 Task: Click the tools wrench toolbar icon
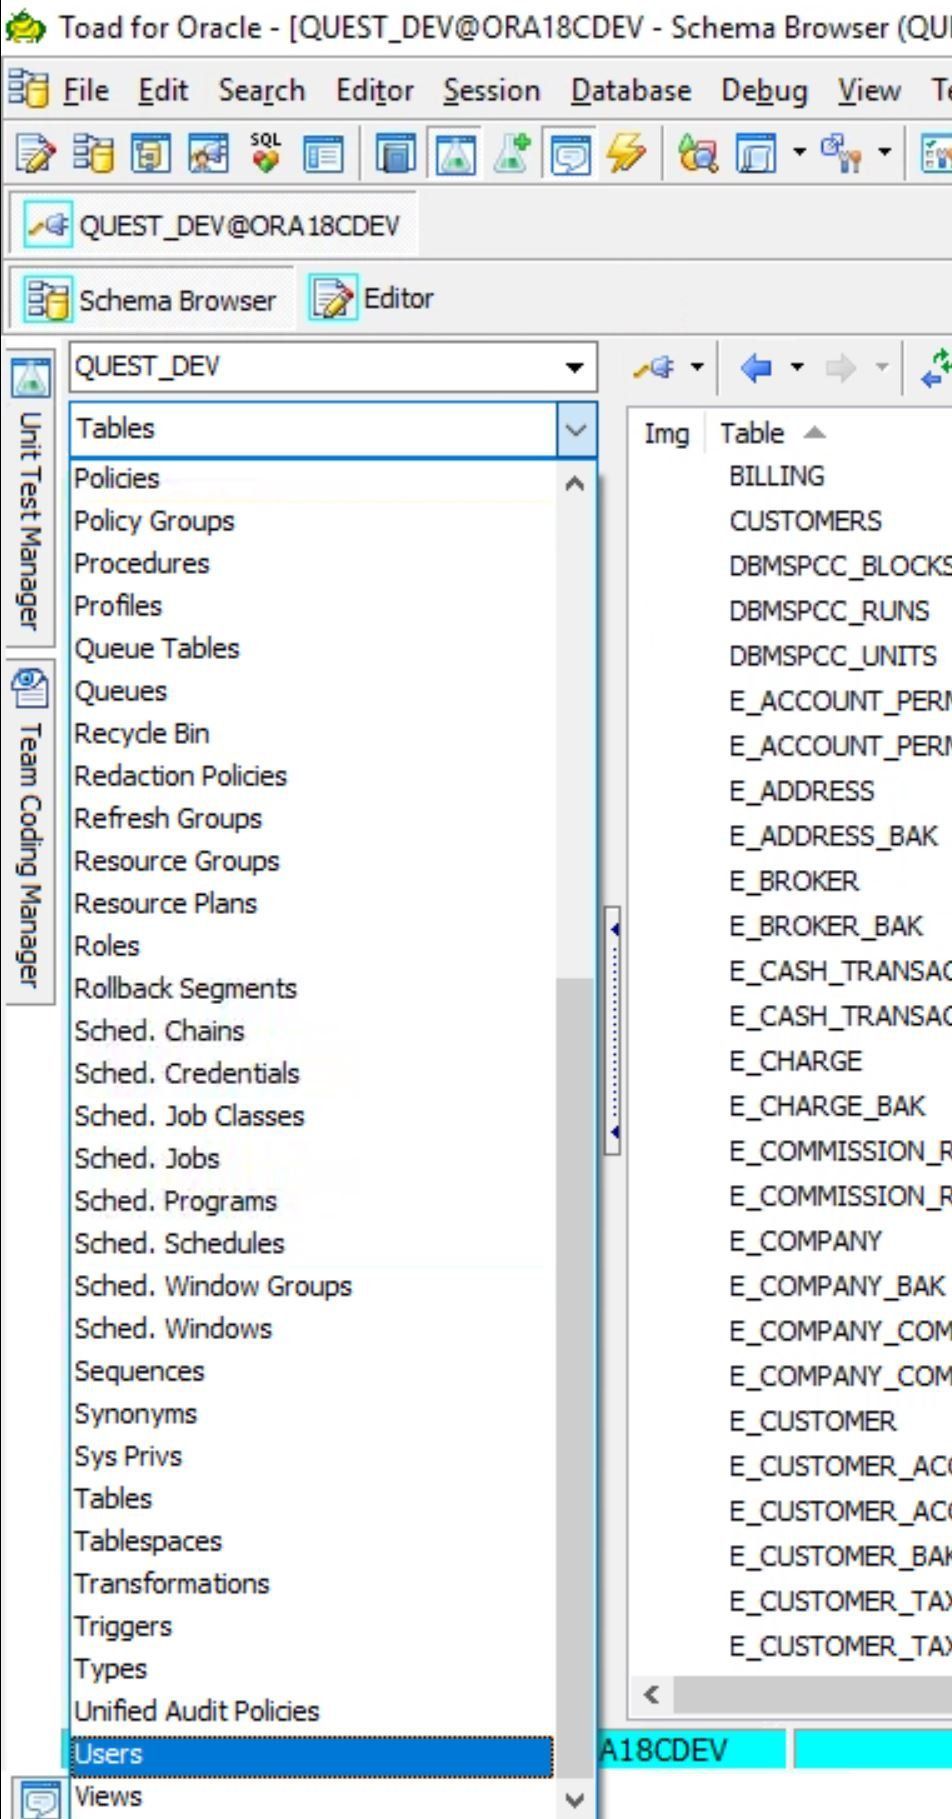pos(842,154)
